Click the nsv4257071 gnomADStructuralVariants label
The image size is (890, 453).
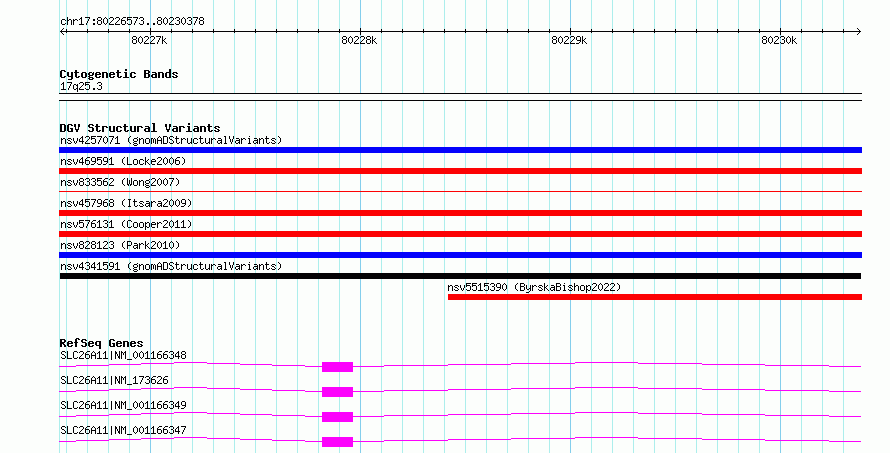pyautogui.click(x=171, y=140)
